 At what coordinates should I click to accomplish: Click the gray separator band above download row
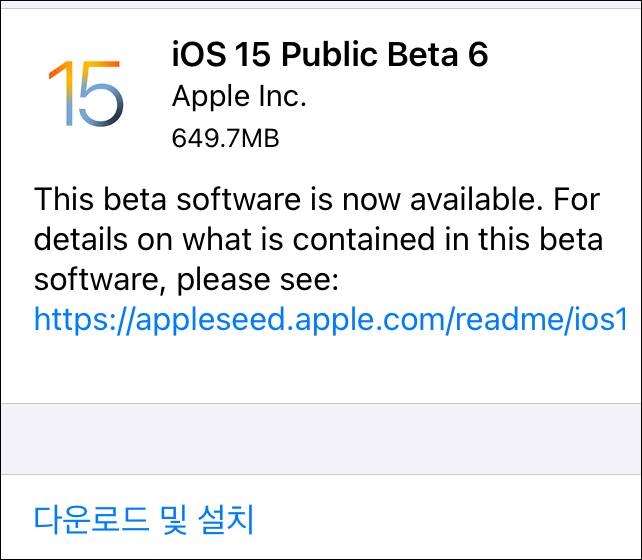click(x=320, y=438)
